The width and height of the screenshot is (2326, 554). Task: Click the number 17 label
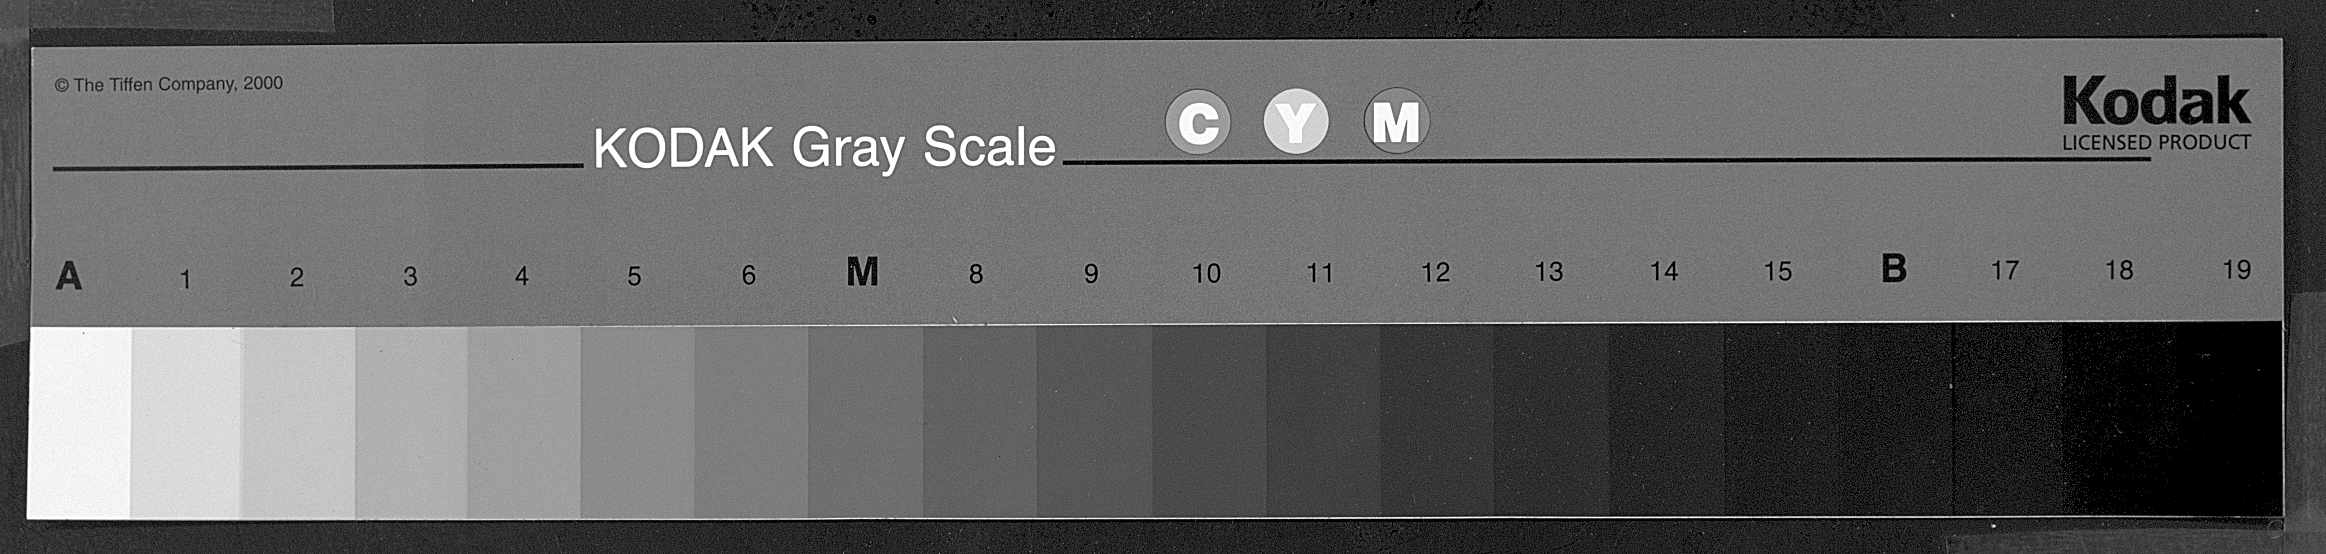[x=2004, y=270]
